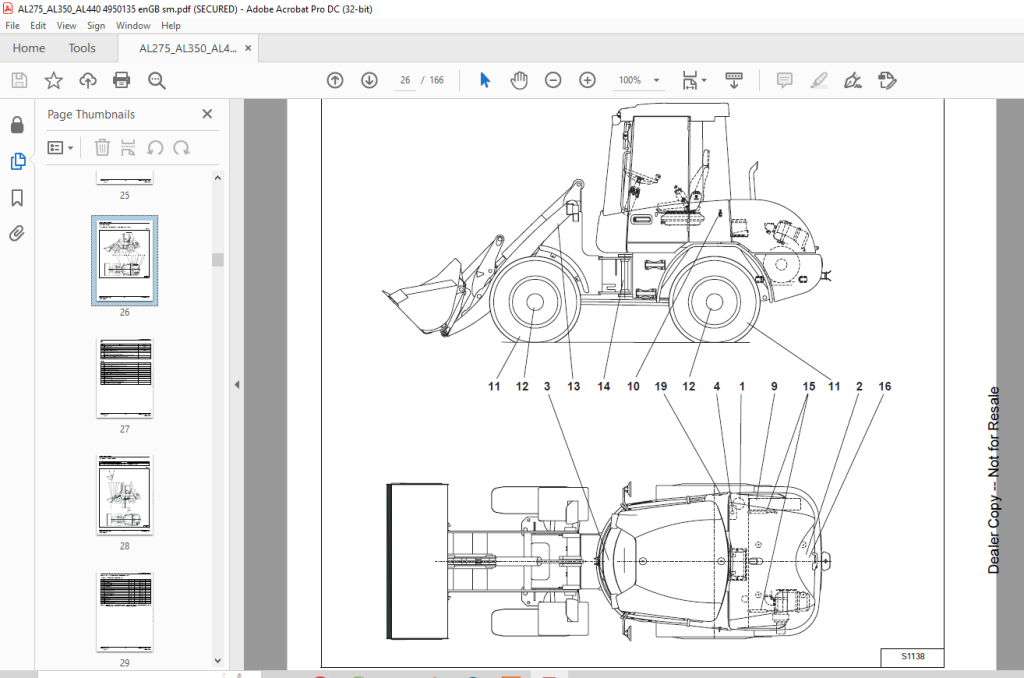Open the Bookmarks side panel
This screenshot has height=678, width=1024.
18,198
